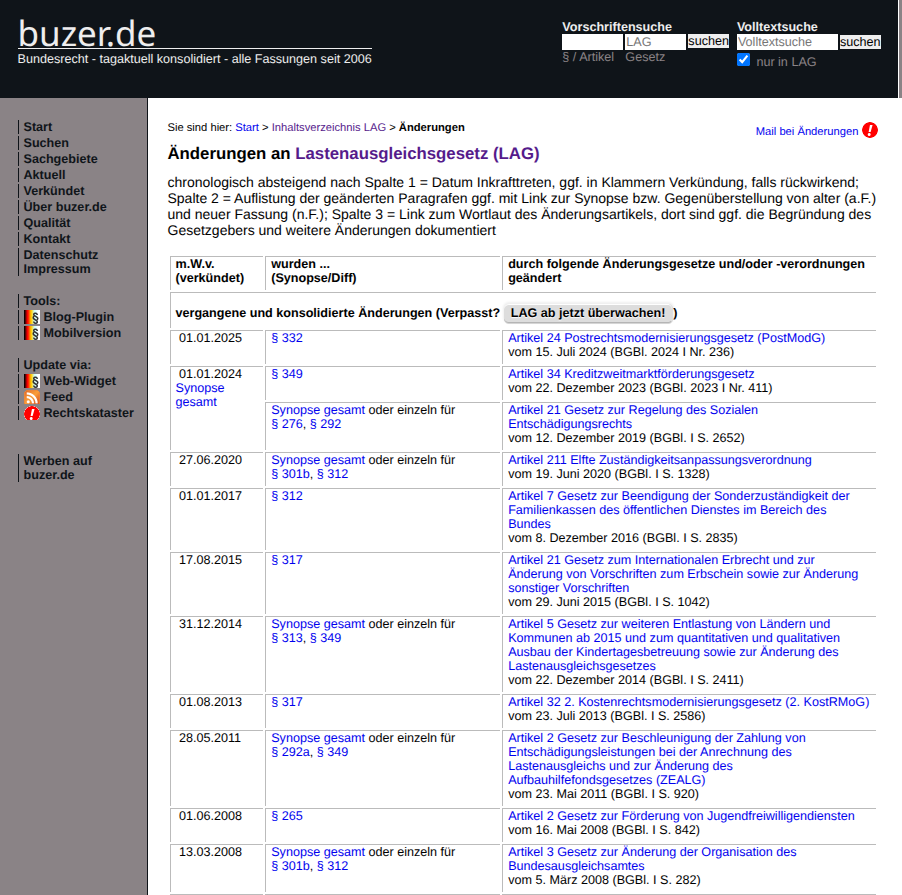Open Artikel 21 Soziales Entschädigungsrecht link
This screenshot has height=895, width=902.
[633, 417]
